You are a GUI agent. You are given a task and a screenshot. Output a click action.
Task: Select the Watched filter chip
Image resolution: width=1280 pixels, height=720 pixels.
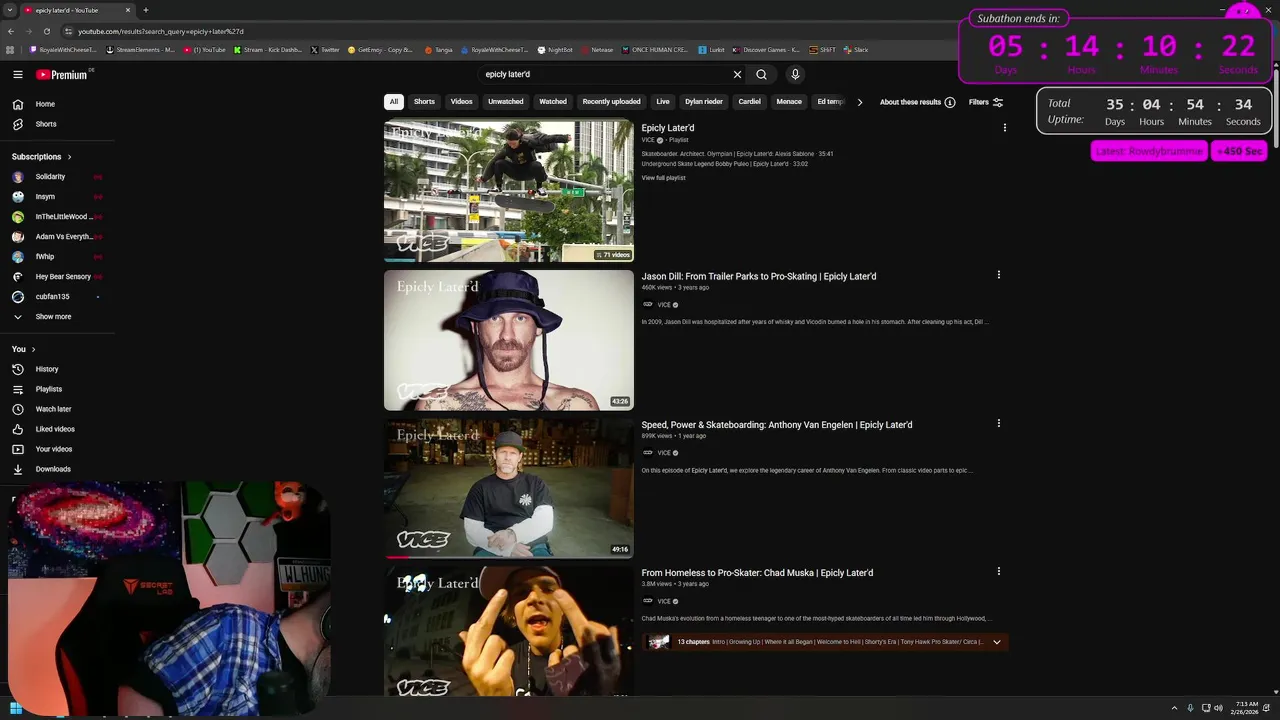(553, 102)
